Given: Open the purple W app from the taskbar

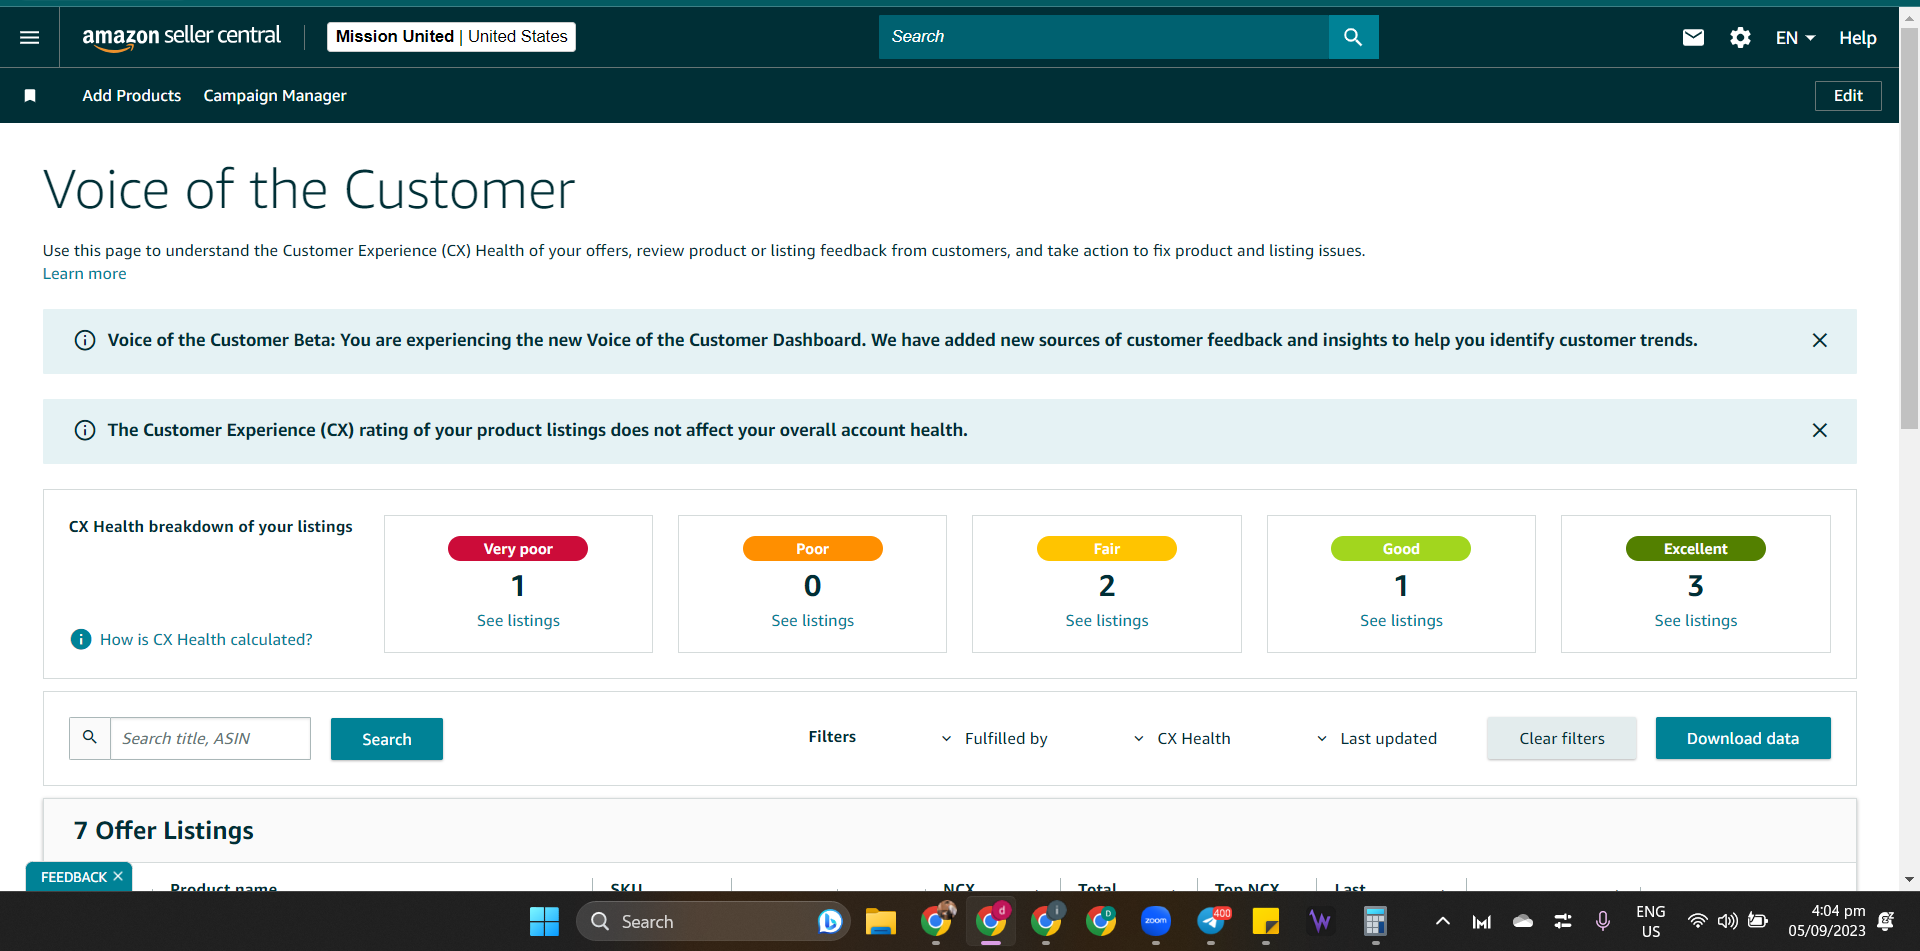Looking at the screenshot, I should [1321, 922].
